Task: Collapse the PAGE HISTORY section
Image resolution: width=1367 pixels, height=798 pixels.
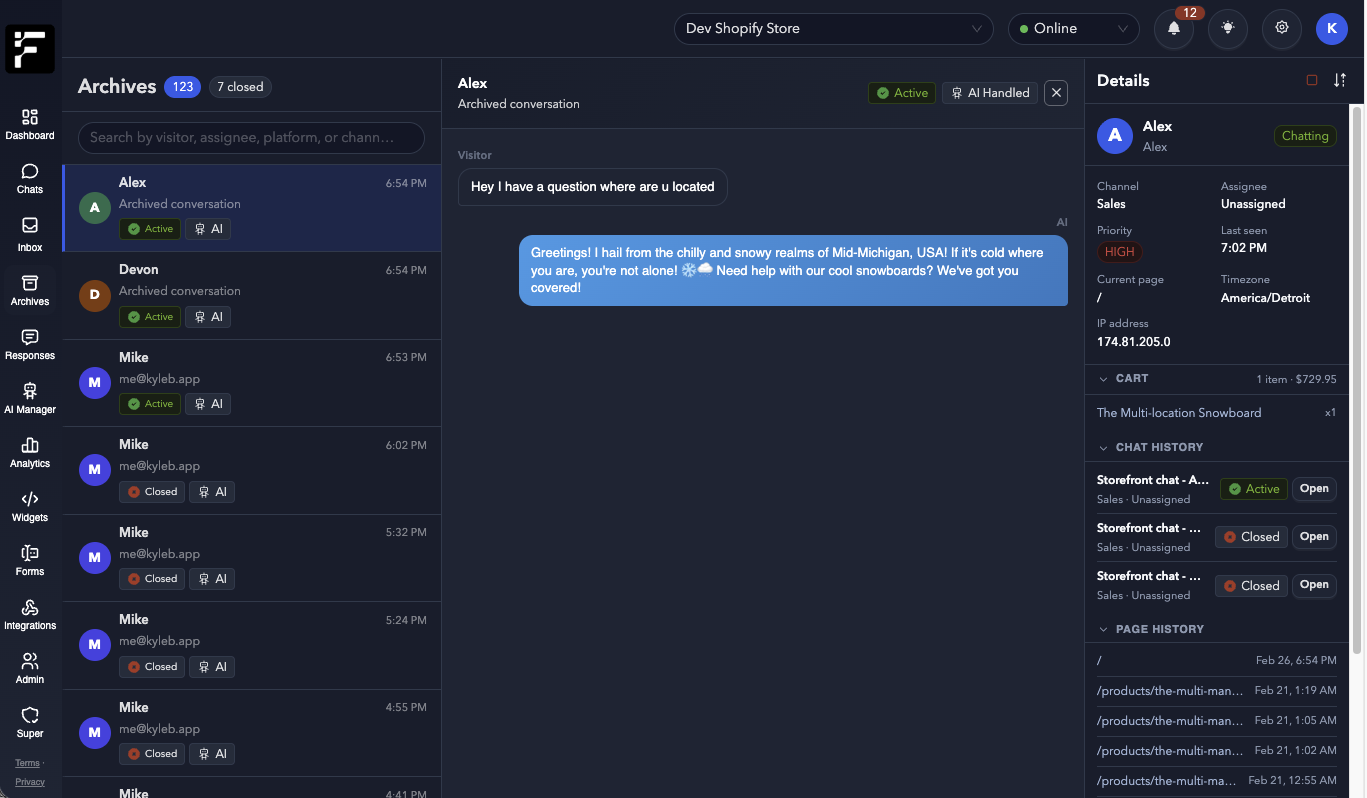Action: point(1104,630)
